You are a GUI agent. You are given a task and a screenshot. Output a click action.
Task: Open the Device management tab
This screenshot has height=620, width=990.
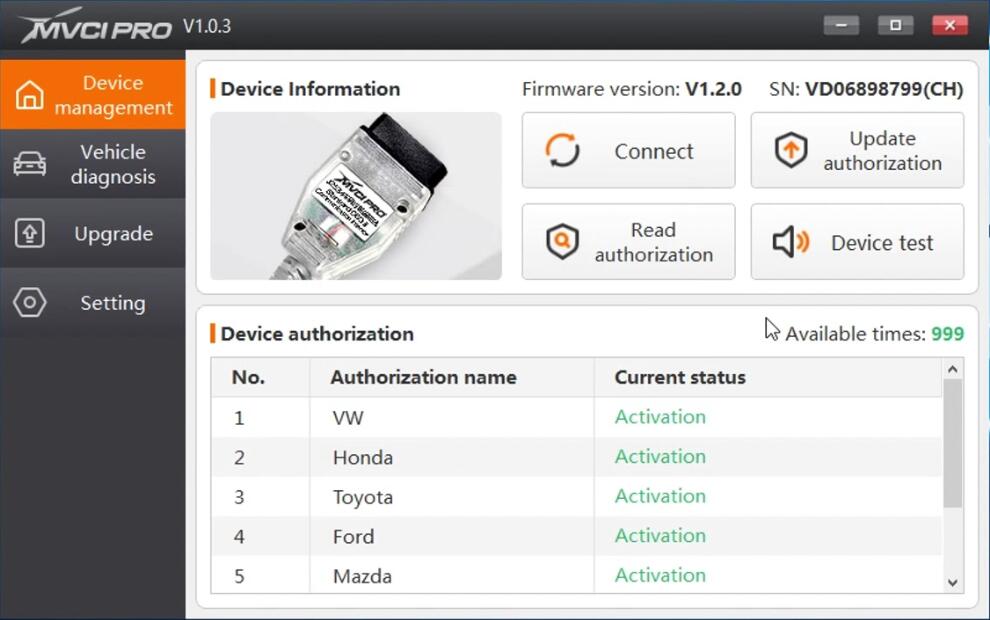[x=93, y=95]
